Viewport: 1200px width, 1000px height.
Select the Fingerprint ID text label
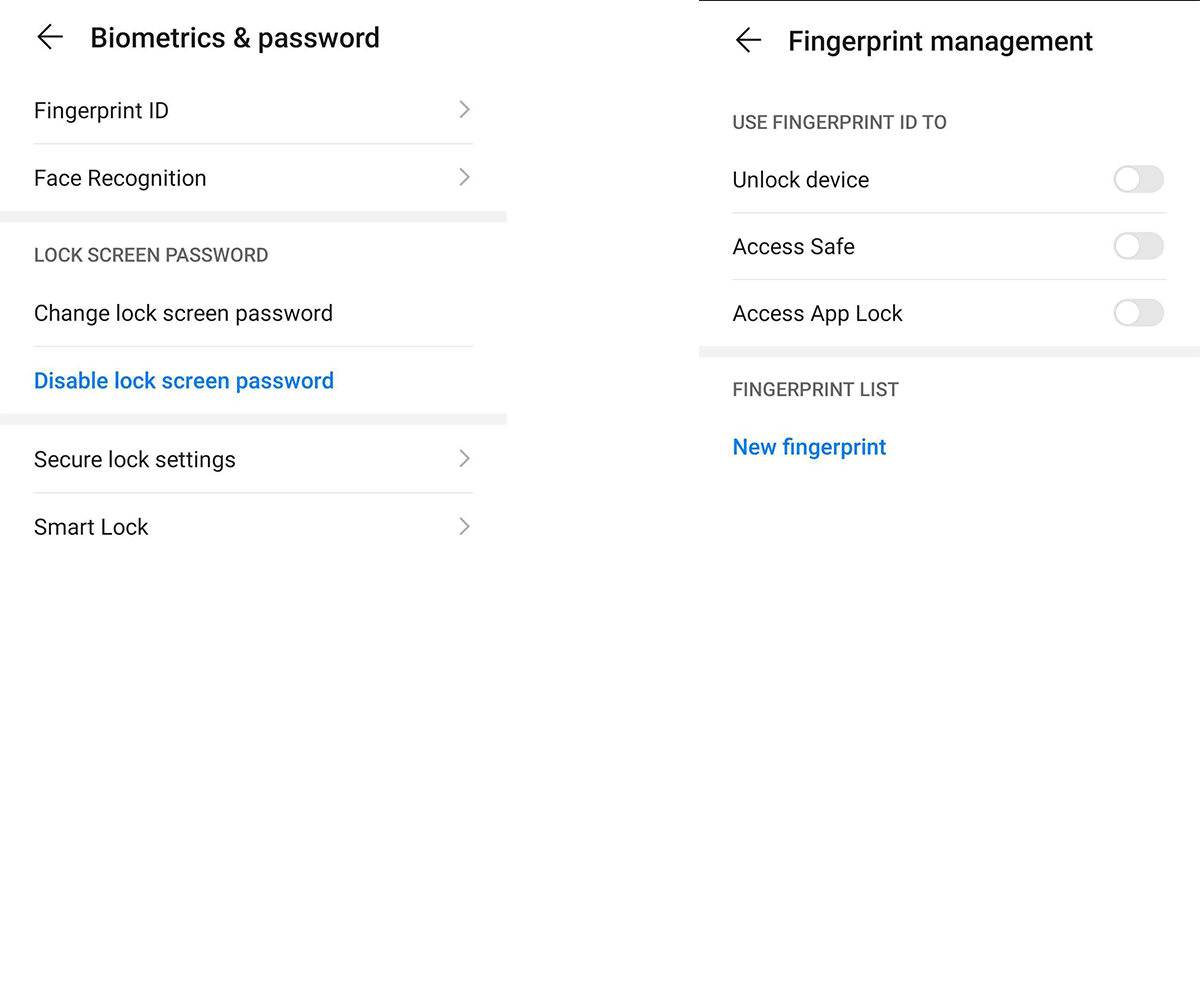101,111
